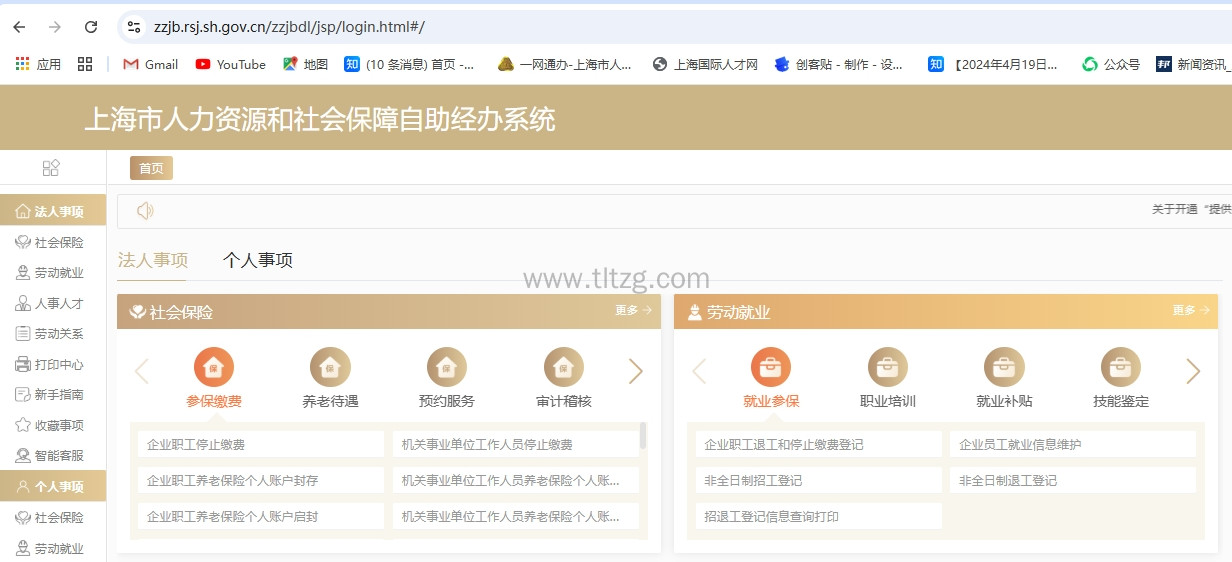Click the 技能鉴定 icon
Image resolution: width=1232 pixels, height=562 pixels.
[1120, 367]
